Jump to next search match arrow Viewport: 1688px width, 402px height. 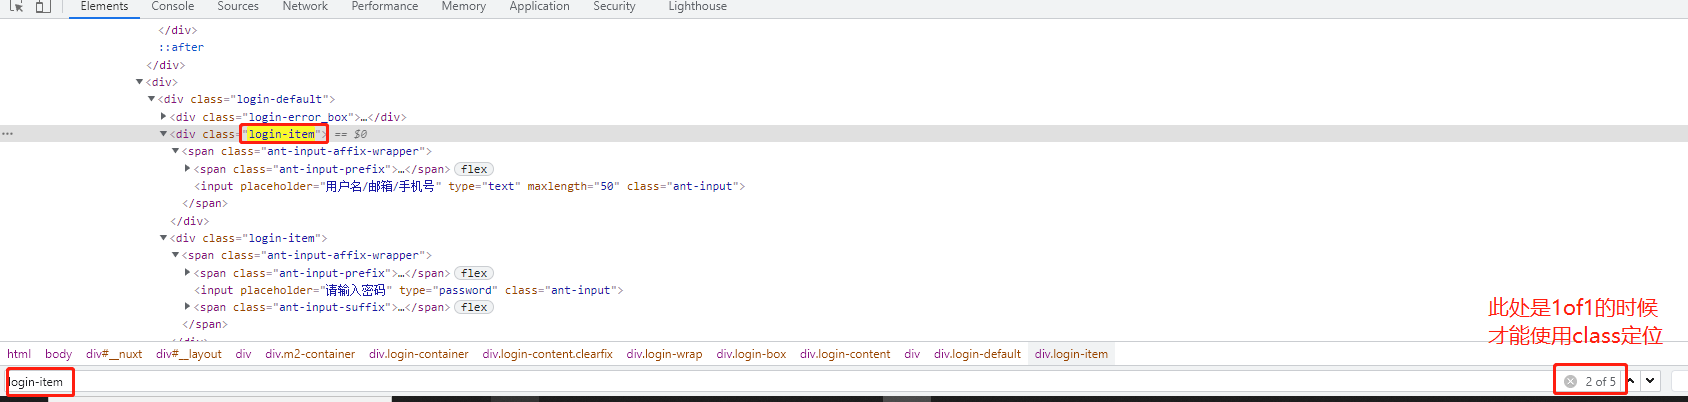coord(1650,381)
